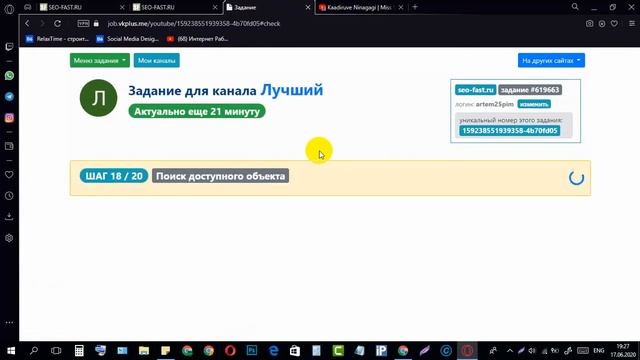
Task: Close the Kaadiruve Ninagagi tab
Action: [401, 7]
